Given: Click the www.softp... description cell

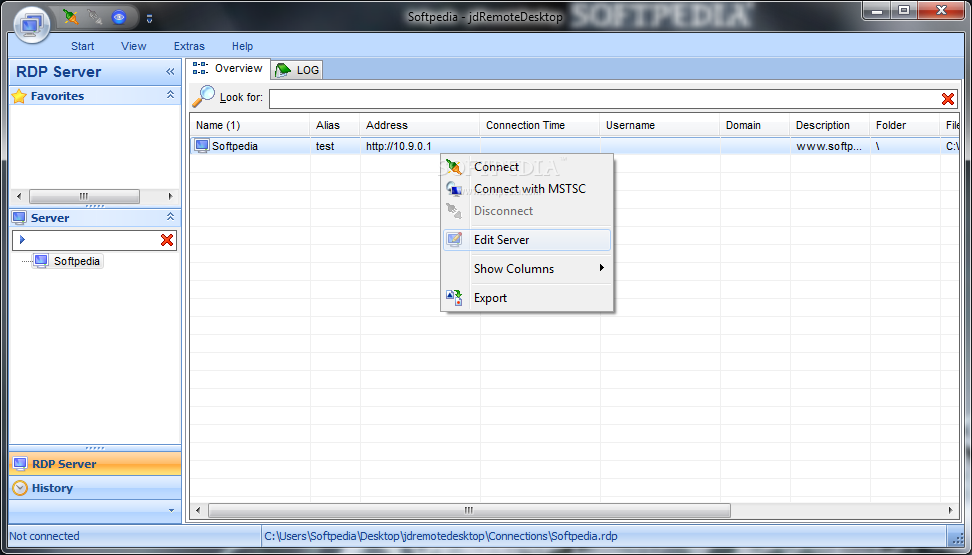Looking at the screenshot, I should [829, 146].
